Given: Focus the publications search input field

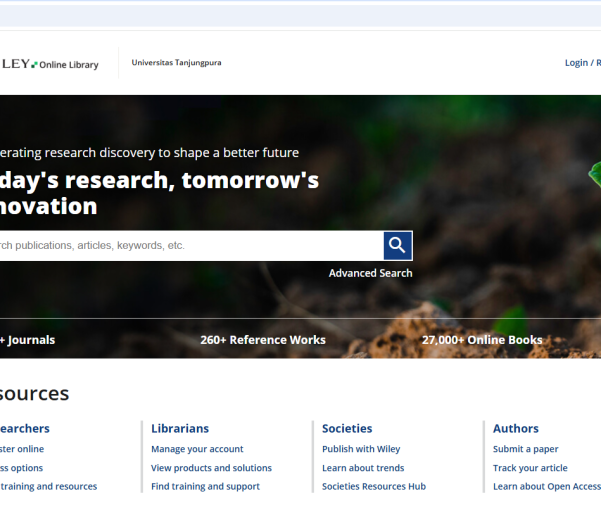Looking at the screenshot, I should tap(190, 245).
